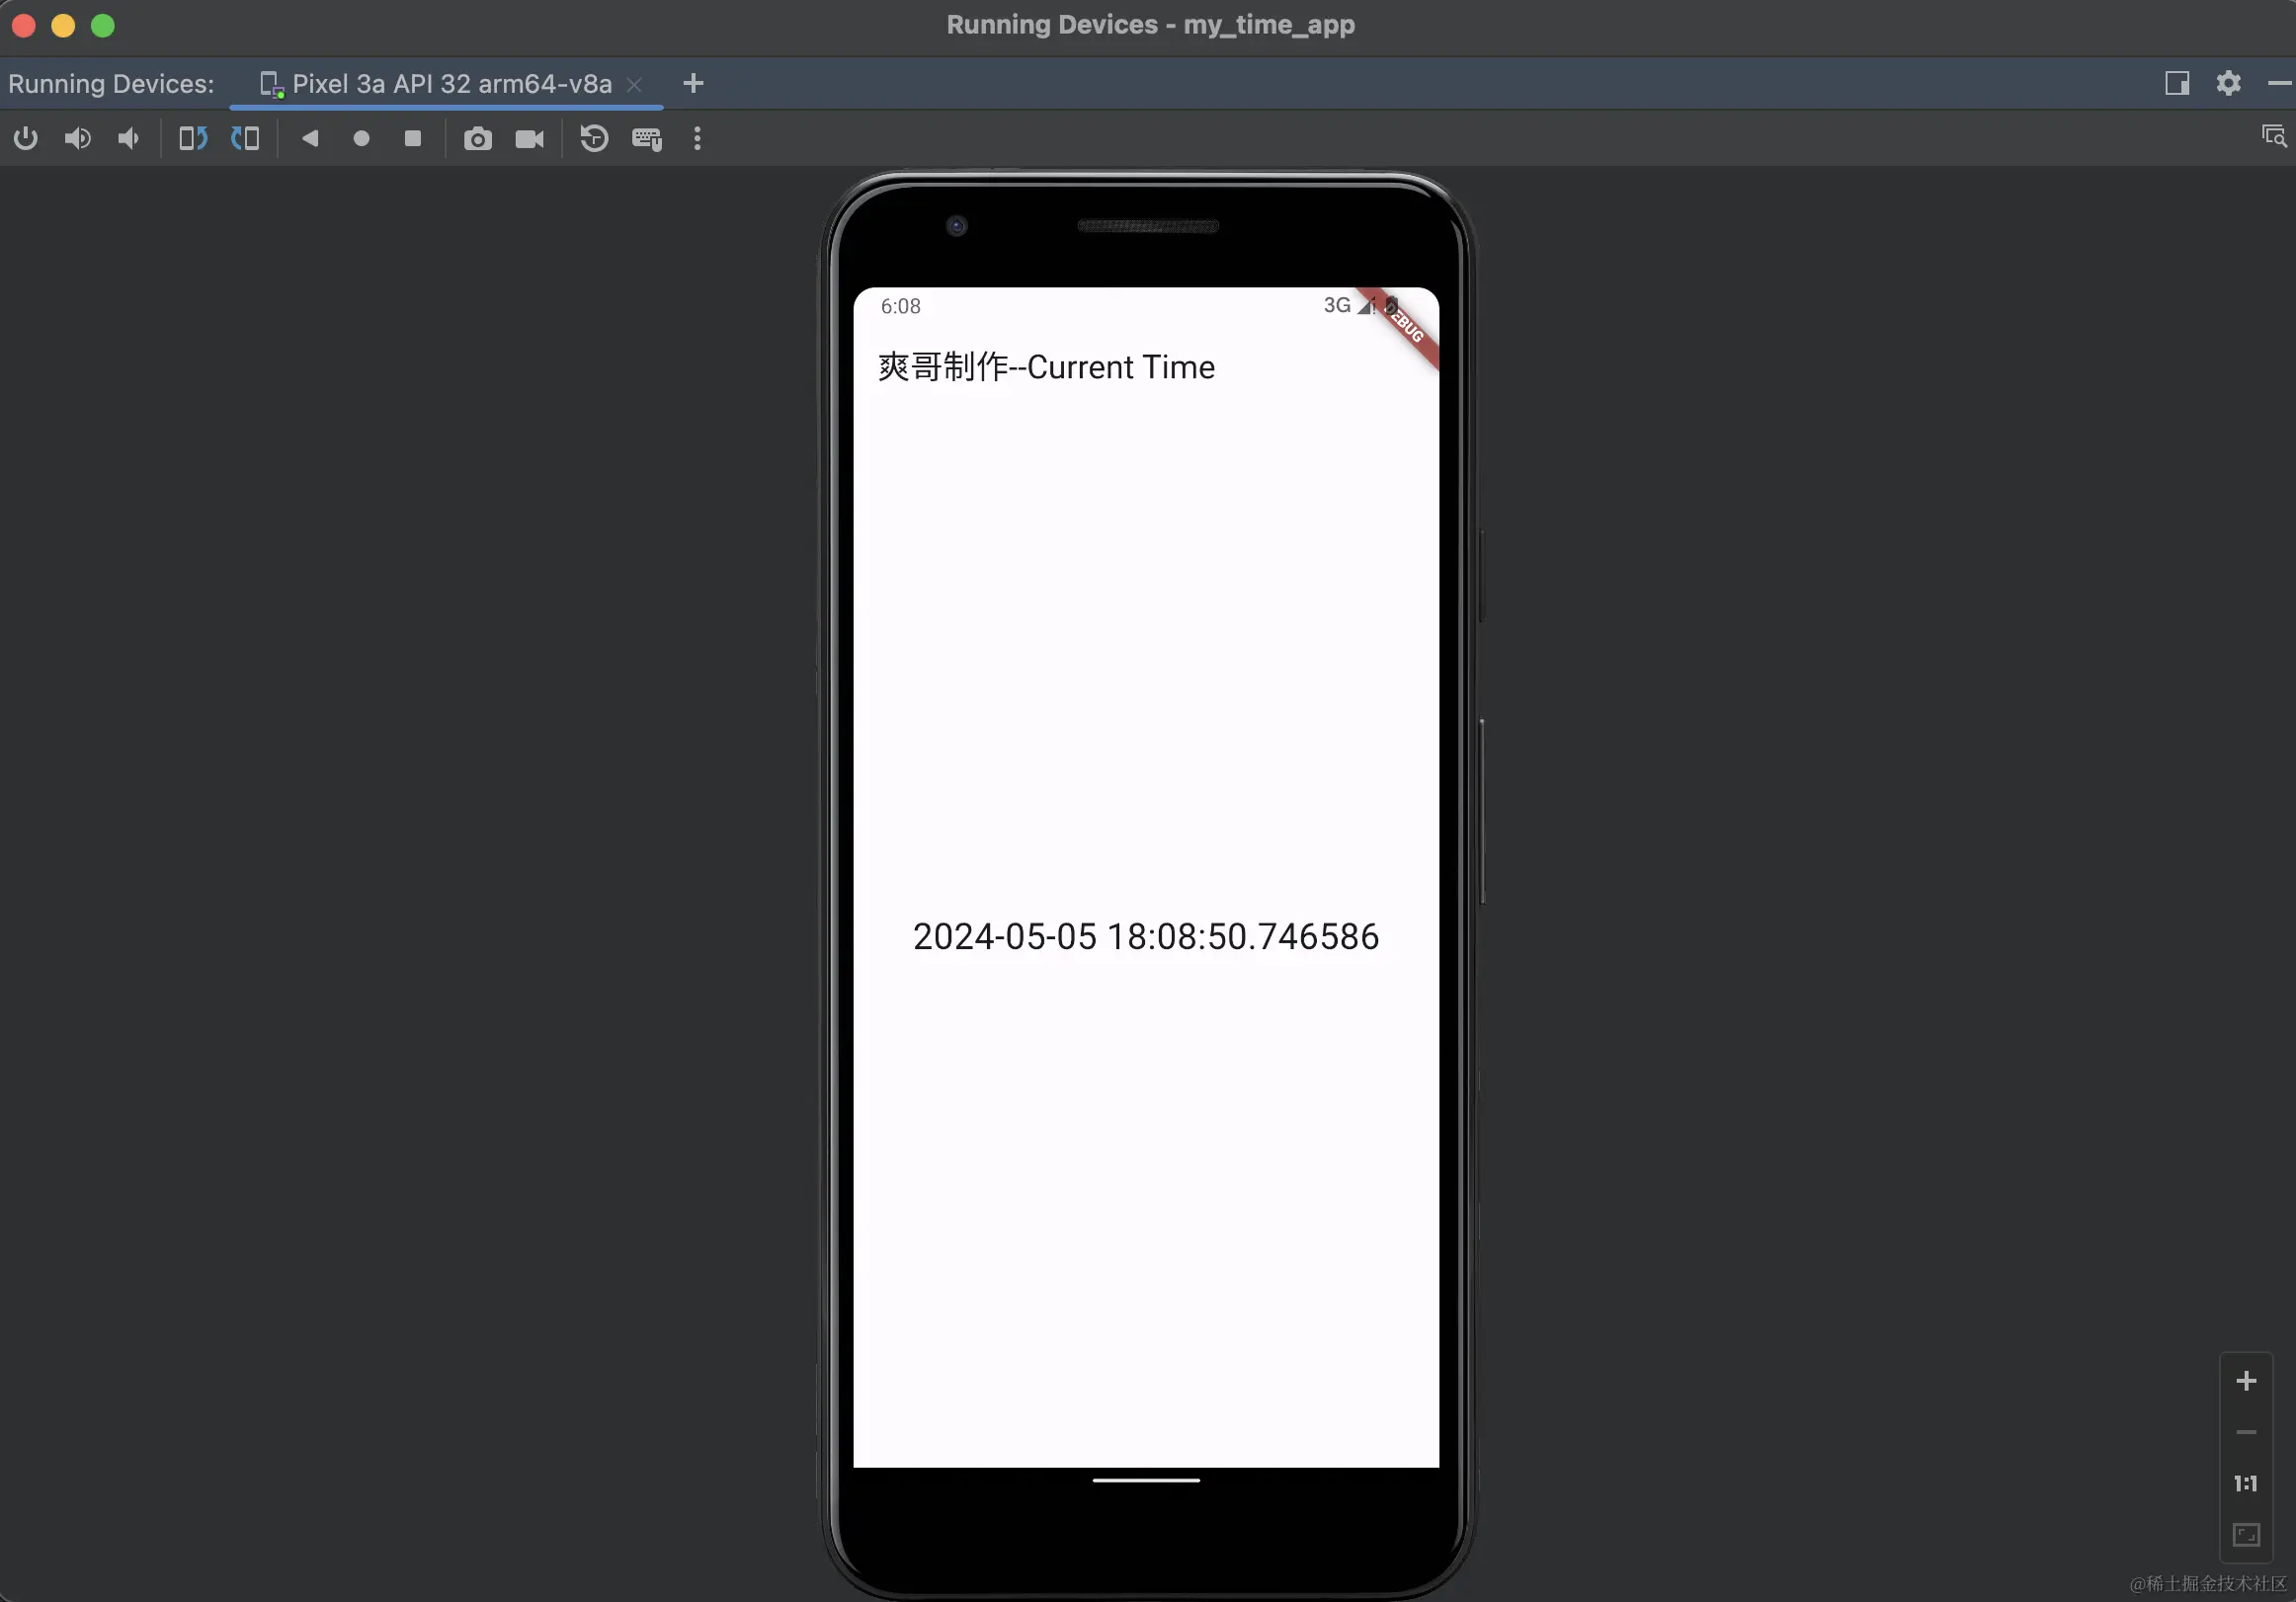
Task: Reset emulator zoom to 1:1
Action: 2245,1483
